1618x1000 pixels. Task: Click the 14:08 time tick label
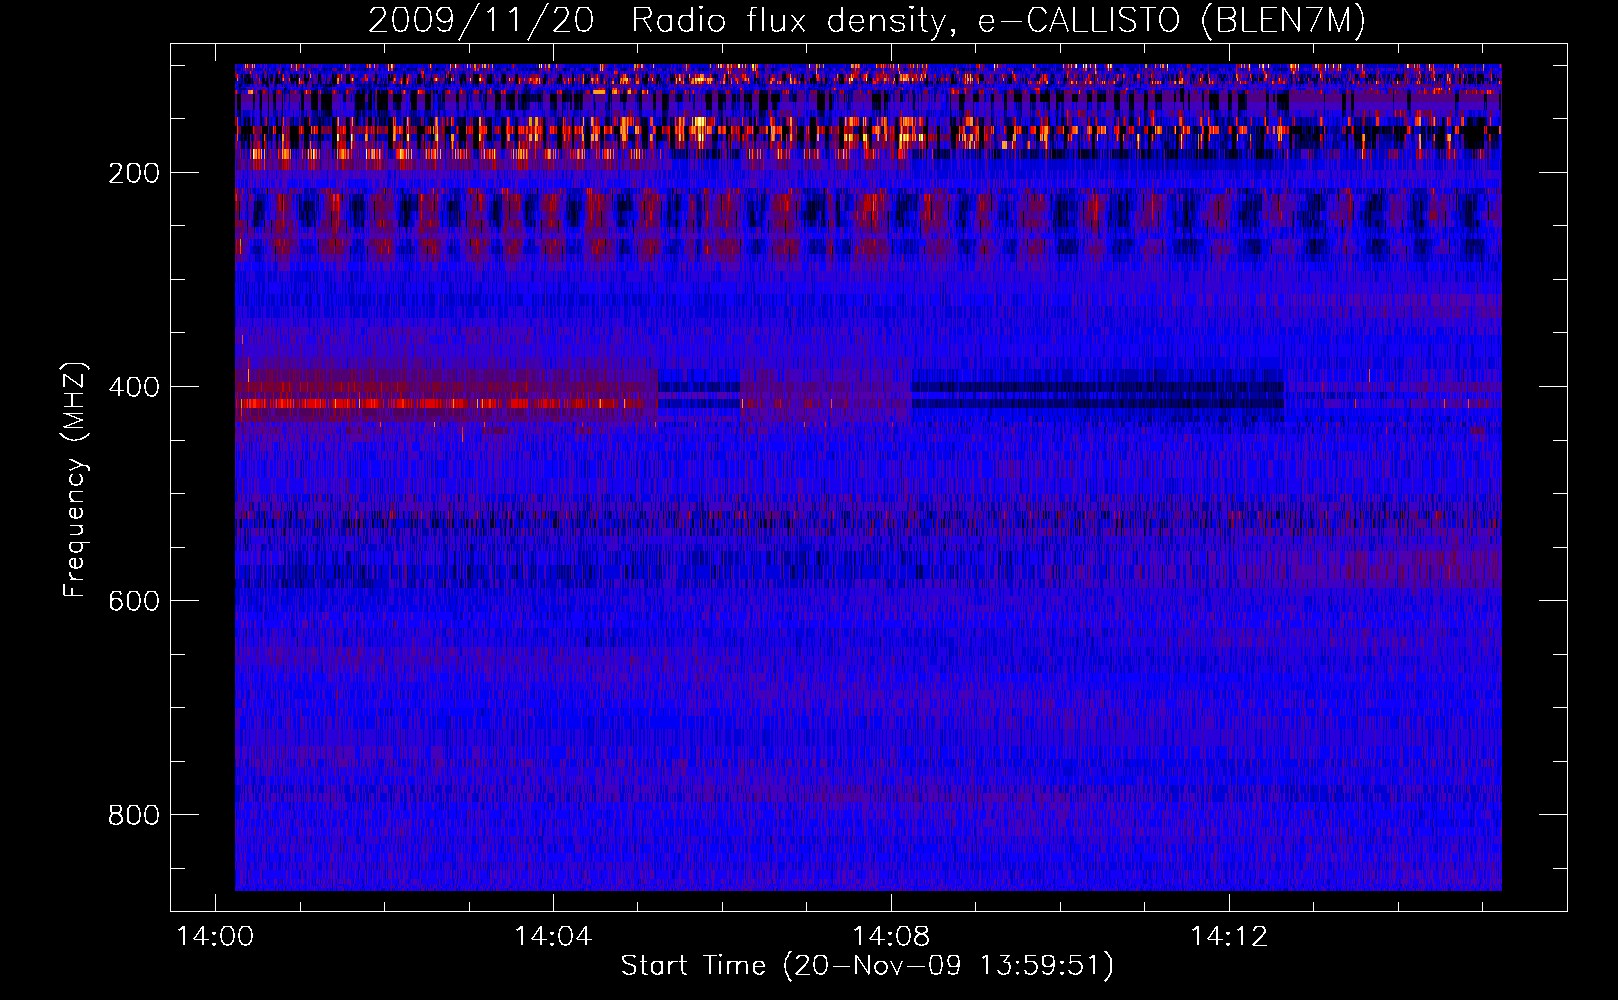point(891,936)
